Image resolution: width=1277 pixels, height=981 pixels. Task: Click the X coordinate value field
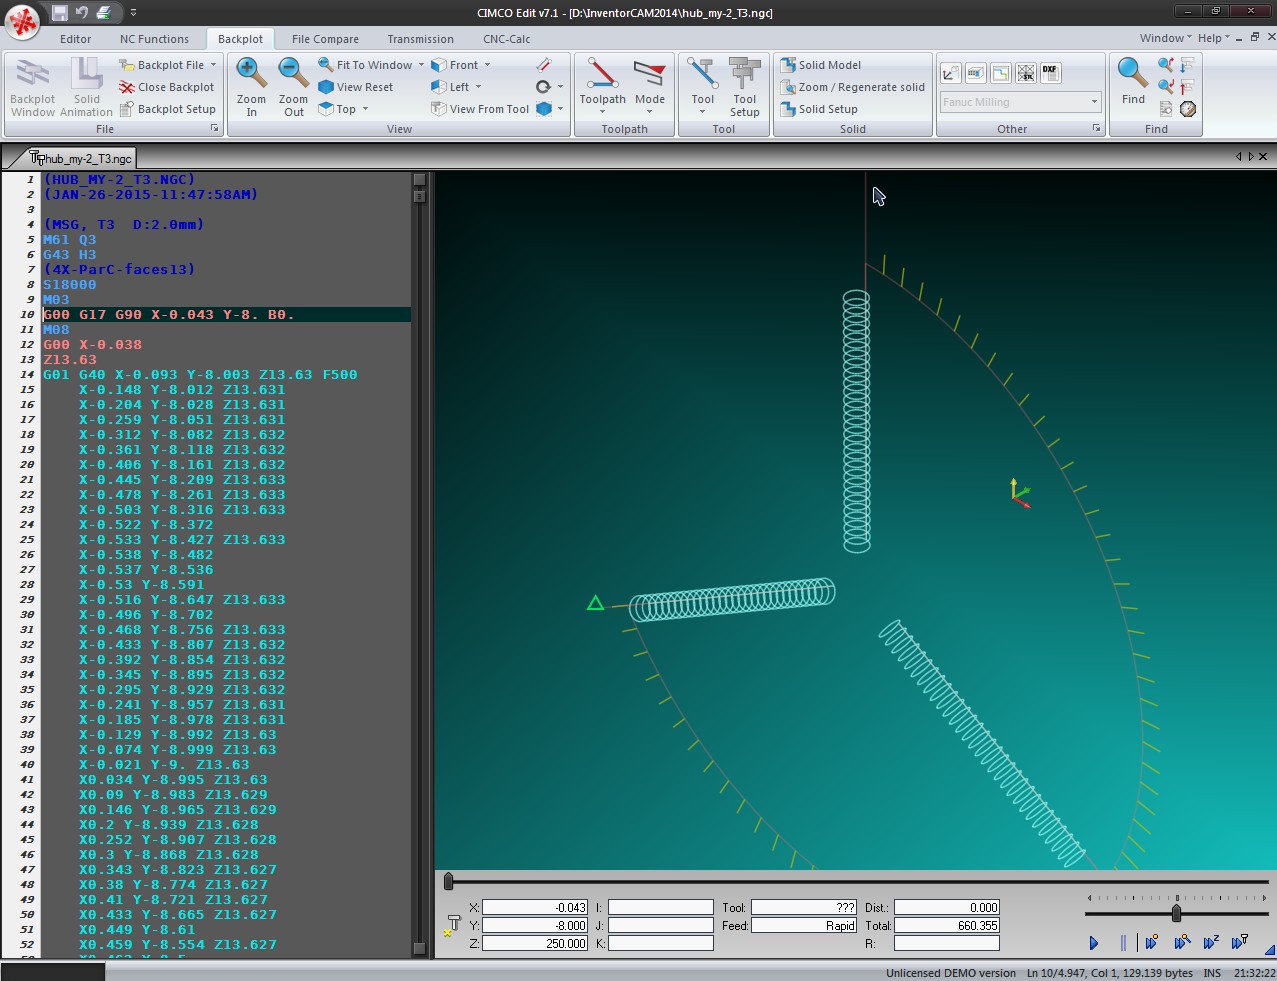coord(534,908)
